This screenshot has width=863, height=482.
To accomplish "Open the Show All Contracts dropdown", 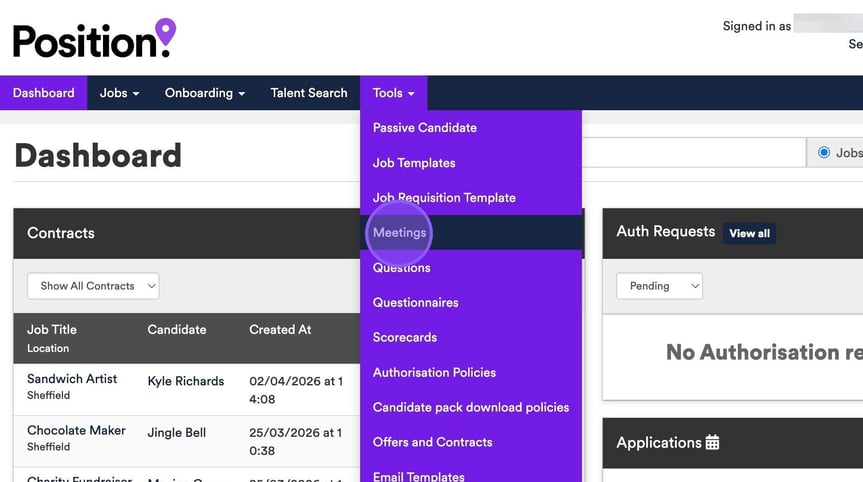I will pyautogui.click(x=93, y=286).
